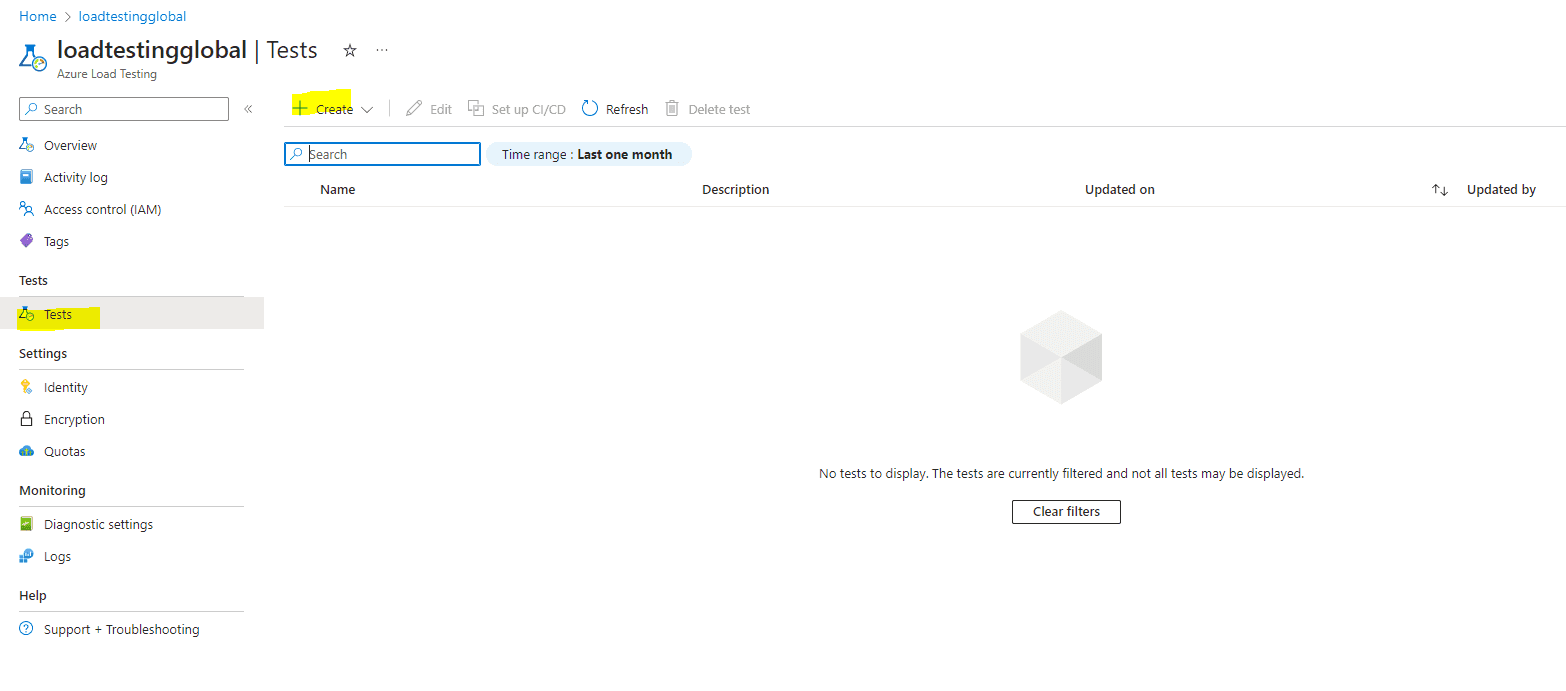Click the Logs chart icon
This screenshot has width=1566, height=691.
[27, 556]
